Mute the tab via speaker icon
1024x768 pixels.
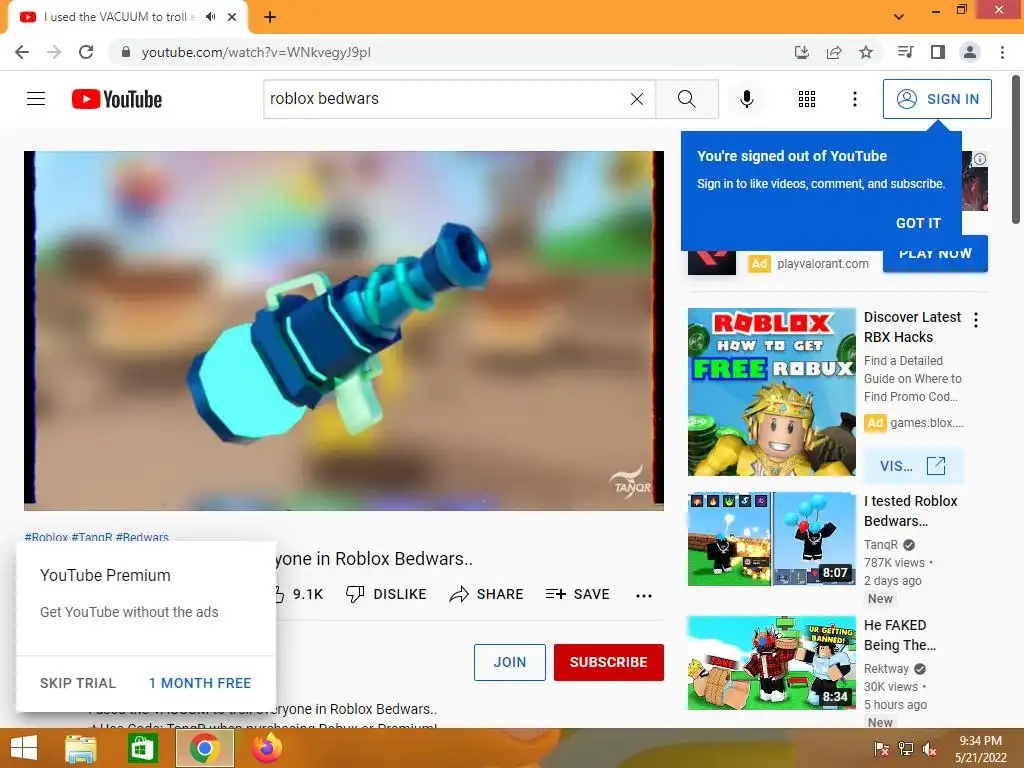[x=210, y=17]
